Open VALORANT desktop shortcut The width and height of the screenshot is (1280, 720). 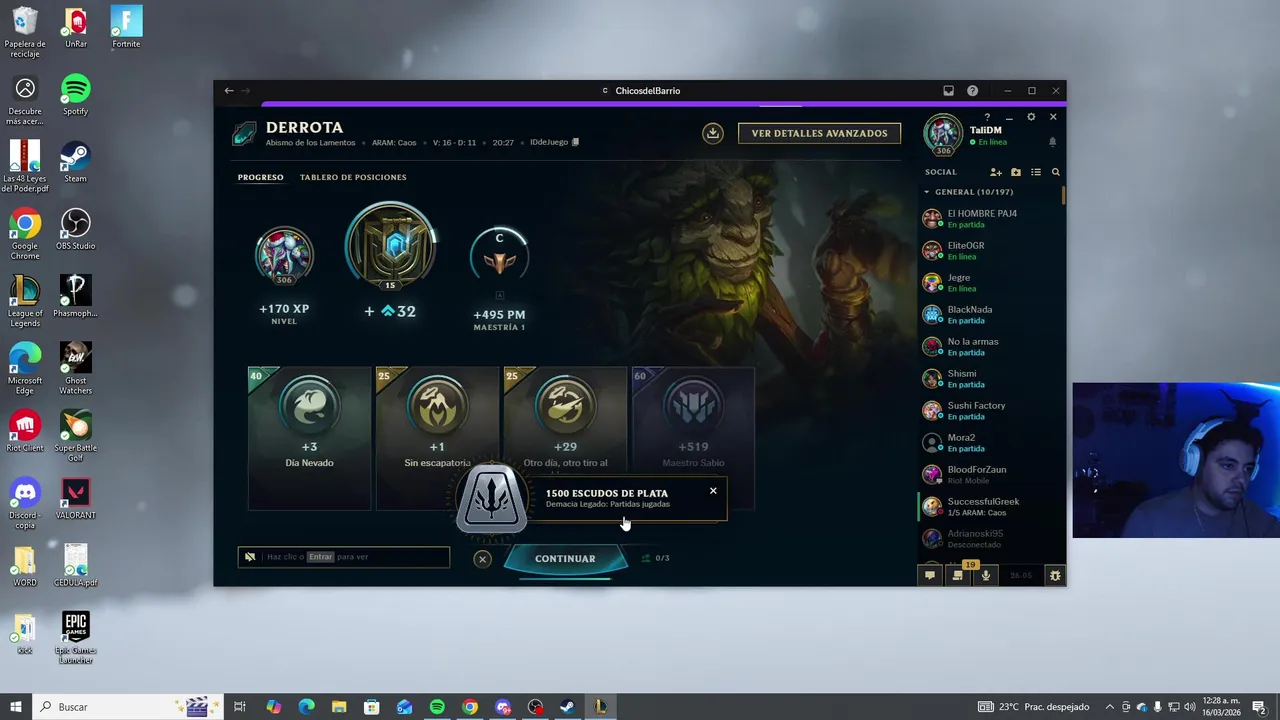point(76,499)
